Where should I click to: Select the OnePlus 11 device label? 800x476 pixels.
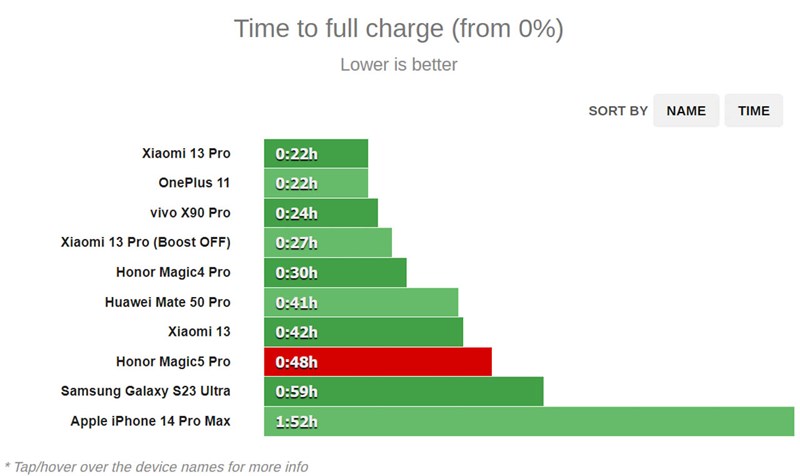194,183
